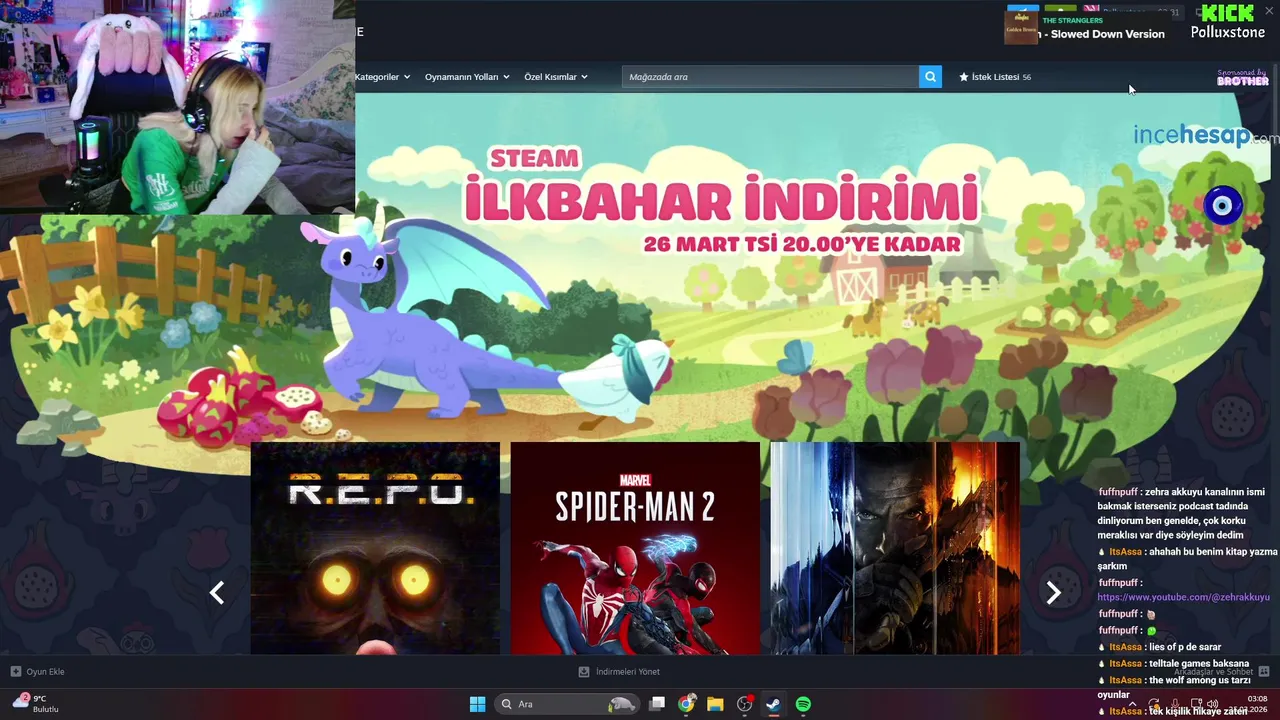Open the round app icon with red badge
1280x720 pixels.
pyautogui.click(x=744, y=704)
